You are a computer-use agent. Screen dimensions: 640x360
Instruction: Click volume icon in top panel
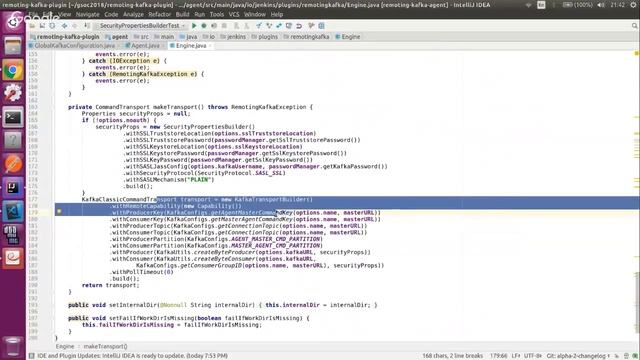point(601,5)
